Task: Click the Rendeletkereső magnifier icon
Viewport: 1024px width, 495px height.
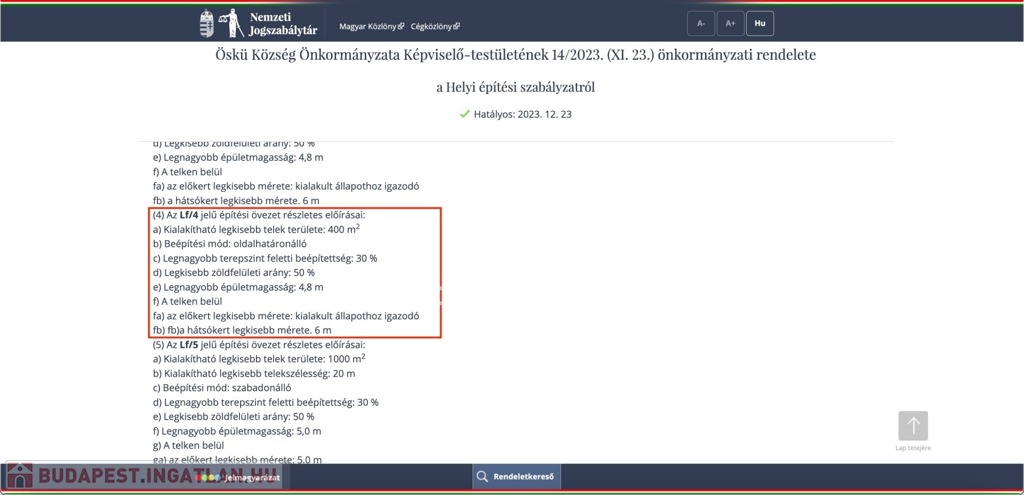Action: [482, 477]
